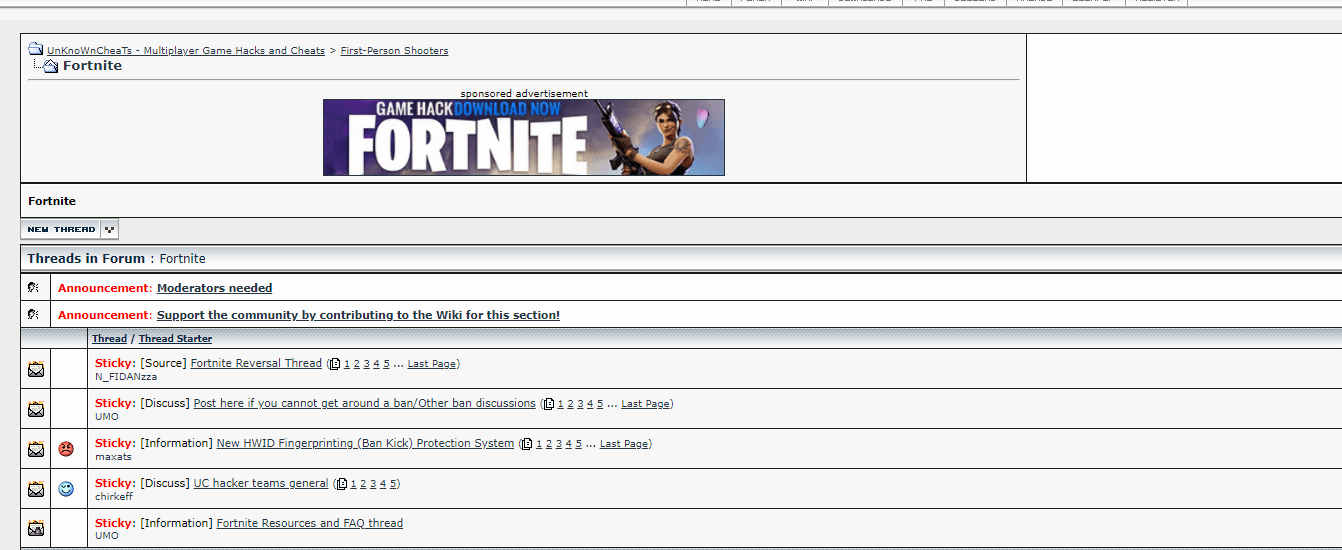This screenshot has width=1342, height=550.
Task: Open Fortnite Resources and FAQ thread
Action: 310,523
